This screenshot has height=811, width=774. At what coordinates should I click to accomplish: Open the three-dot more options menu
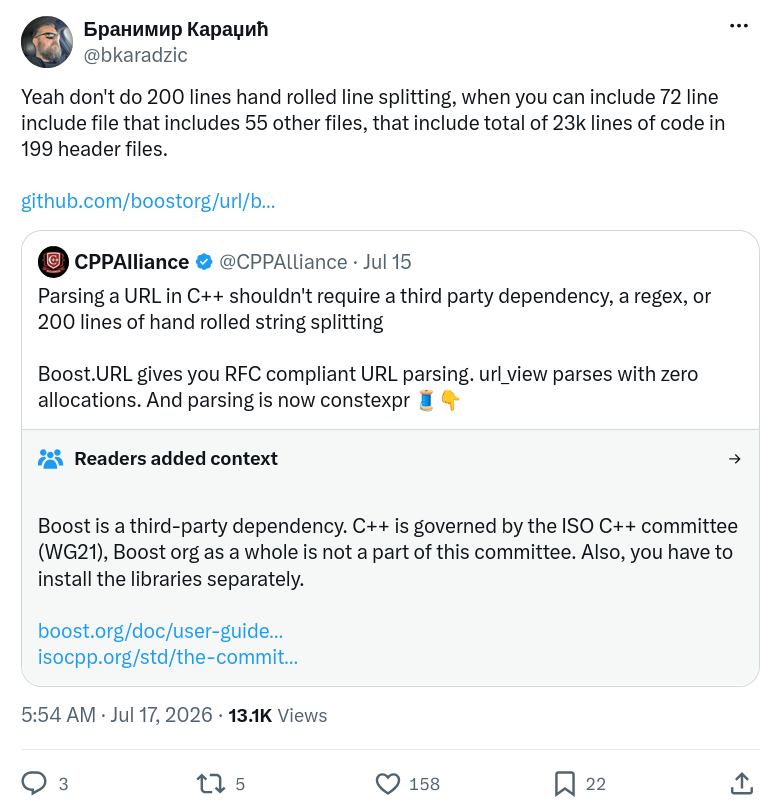pyautogui.click(x=738, y=26)
